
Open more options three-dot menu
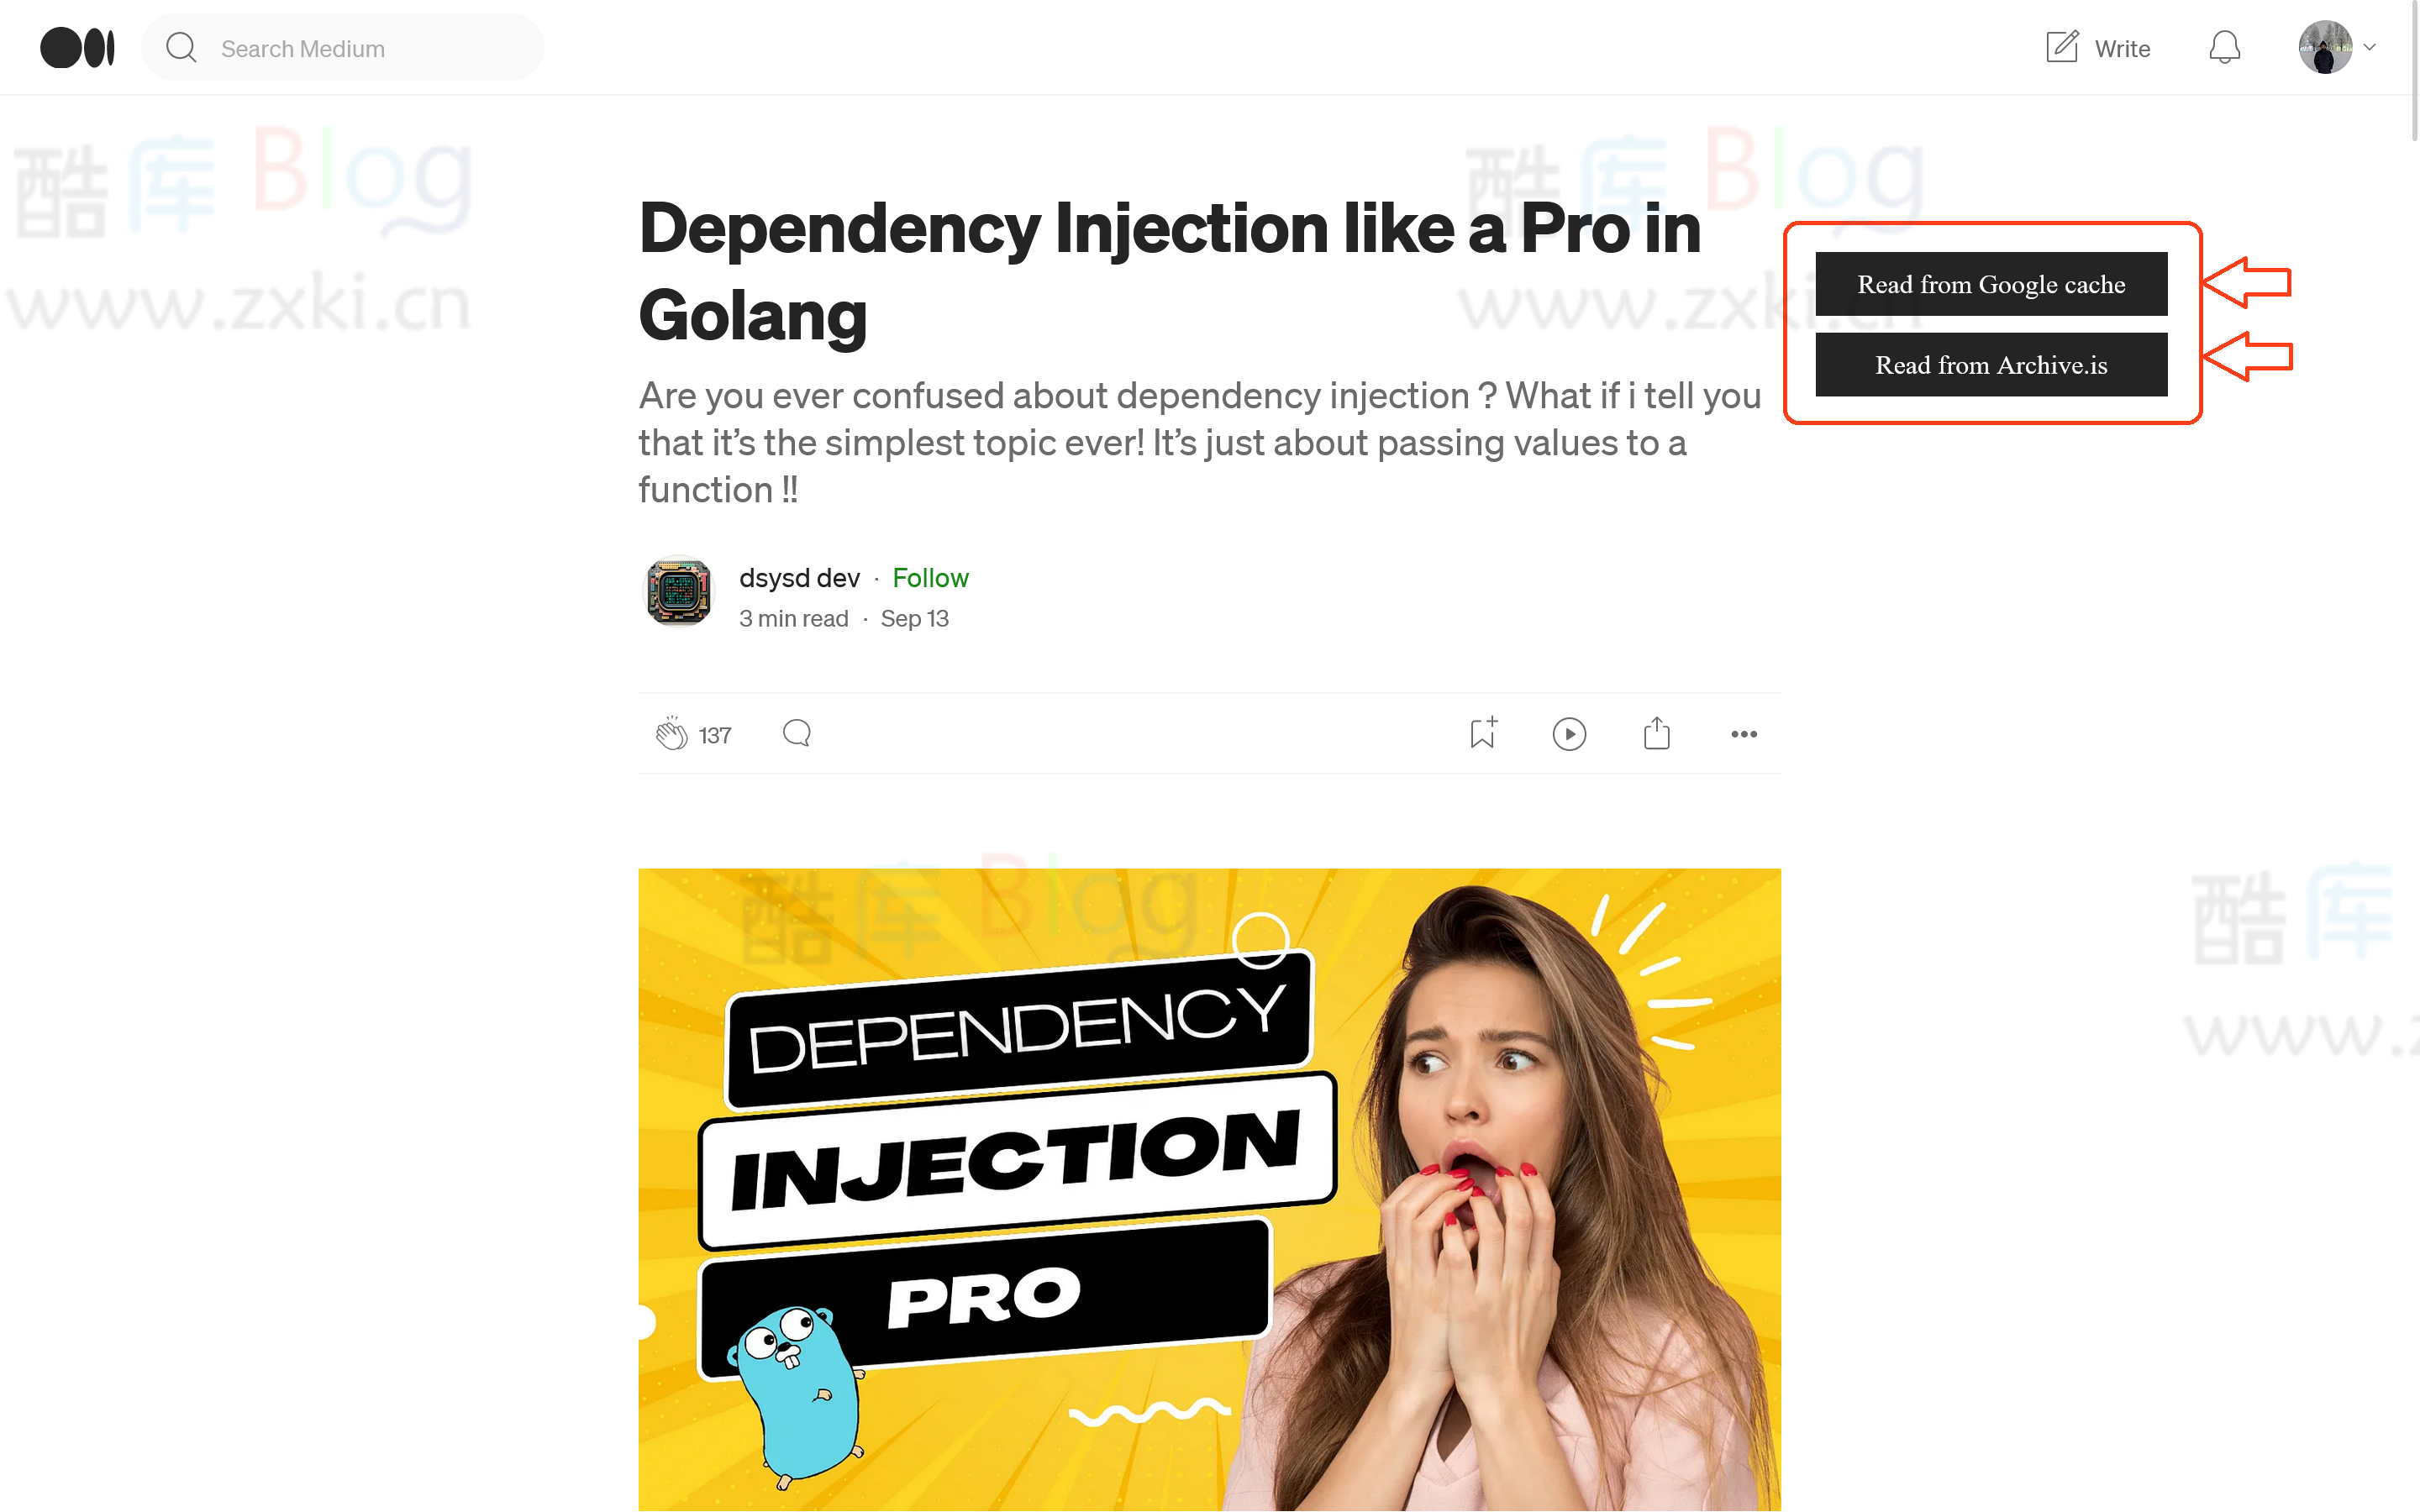(1744, 734)
